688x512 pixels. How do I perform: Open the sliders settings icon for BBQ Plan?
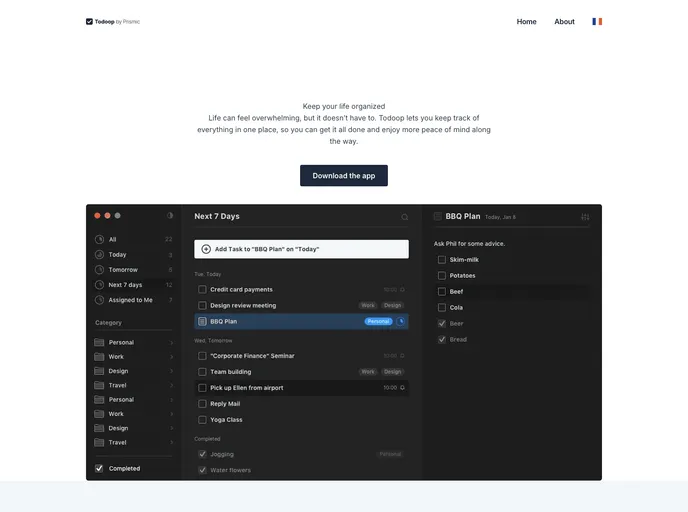coord(585,217)
